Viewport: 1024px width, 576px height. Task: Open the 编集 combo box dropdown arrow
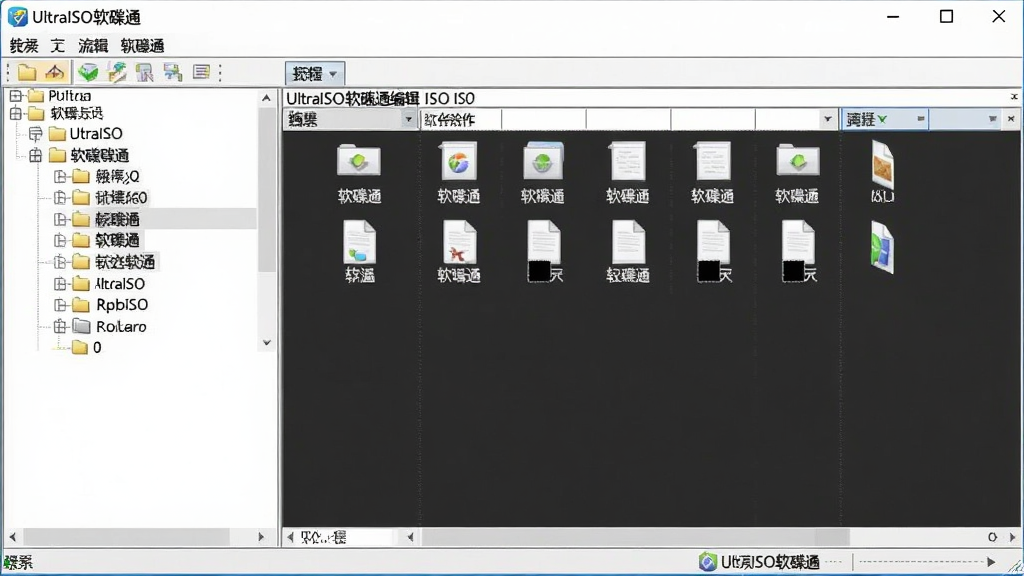point(409,120)
